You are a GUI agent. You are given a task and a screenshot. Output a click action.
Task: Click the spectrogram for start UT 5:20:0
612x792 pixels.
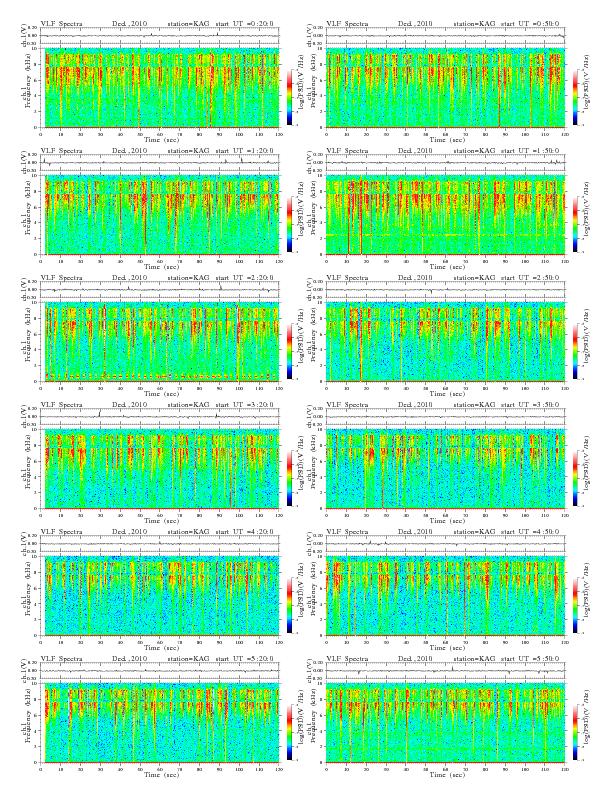point(160,723)
